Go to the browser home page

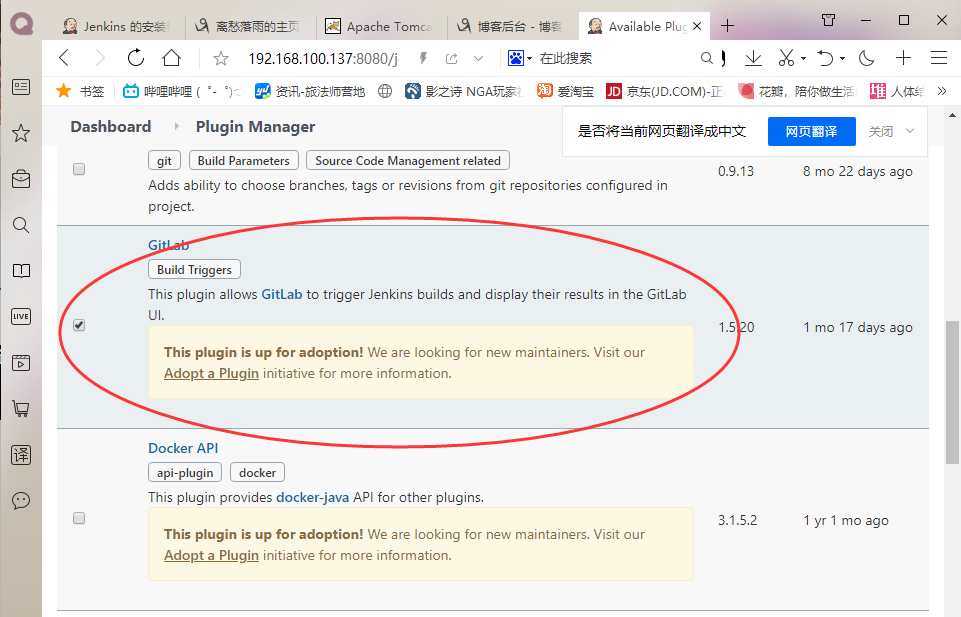[172, 58]
